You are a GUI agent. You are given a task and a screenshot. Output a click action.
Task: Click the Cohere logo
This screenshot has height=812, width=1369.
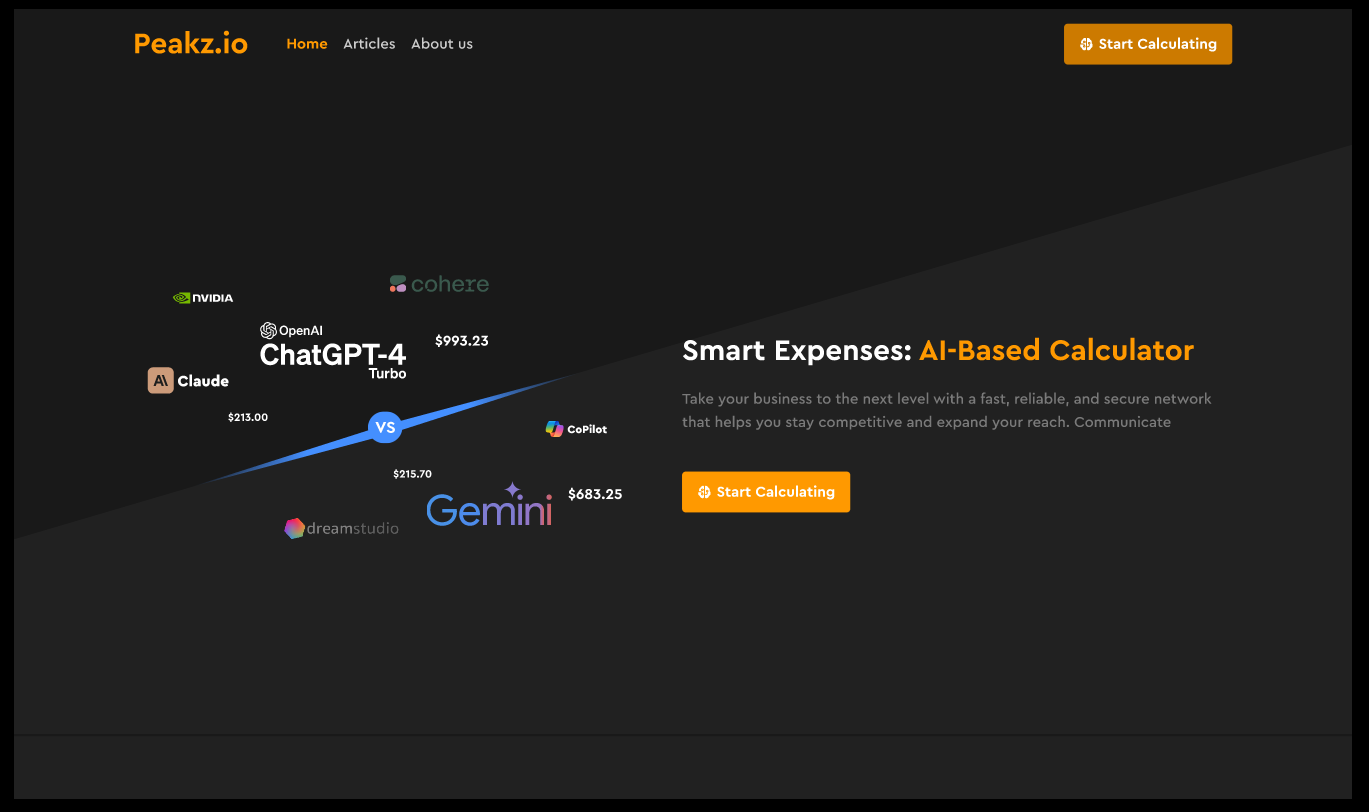(439, 284)
